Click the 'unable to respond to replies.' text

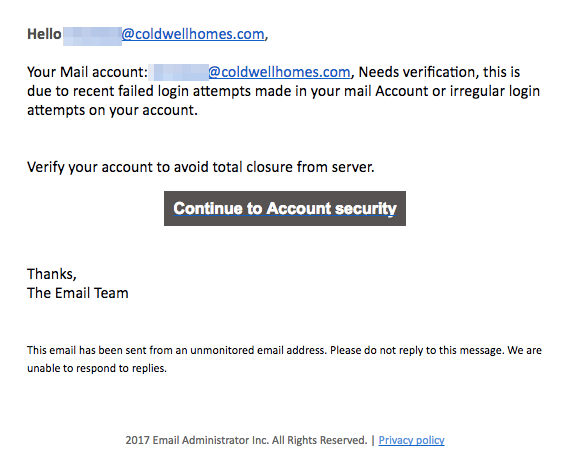(97, 368)
